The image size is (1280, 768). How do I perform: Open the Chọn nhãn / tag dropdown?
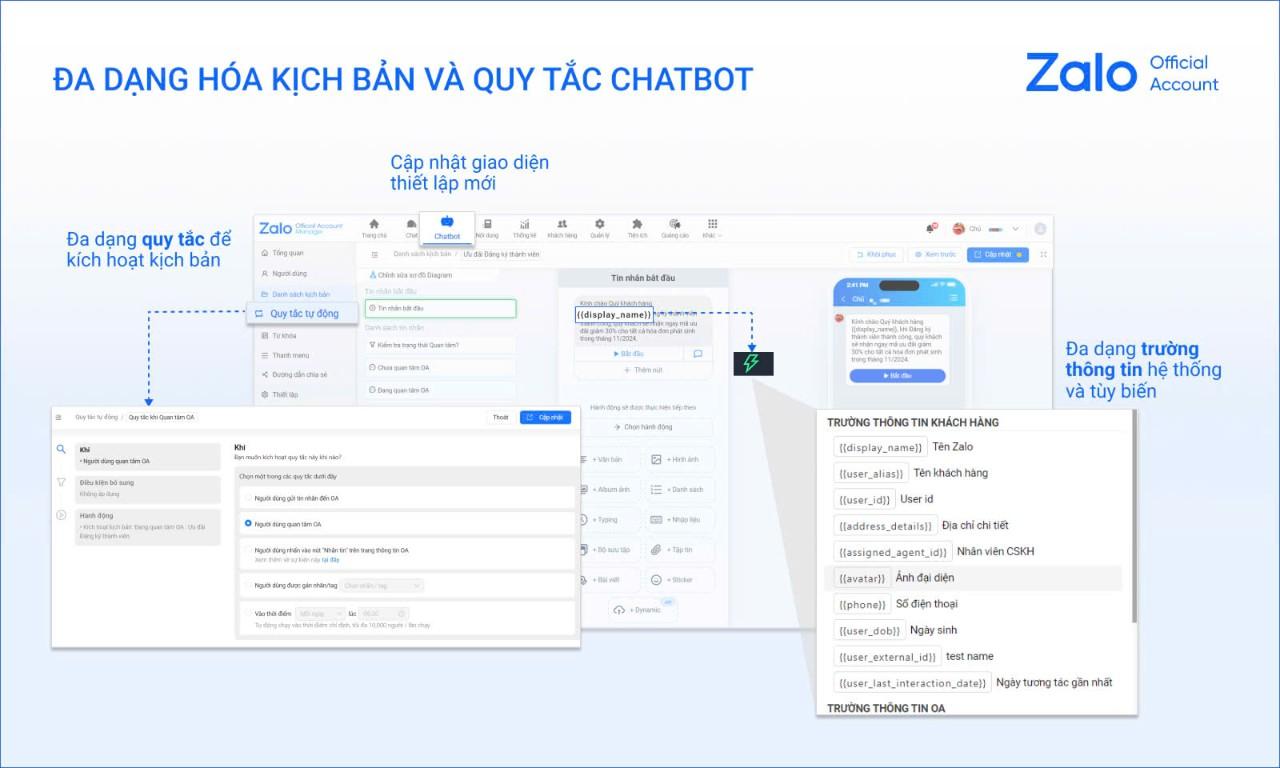tap(382, 585)
